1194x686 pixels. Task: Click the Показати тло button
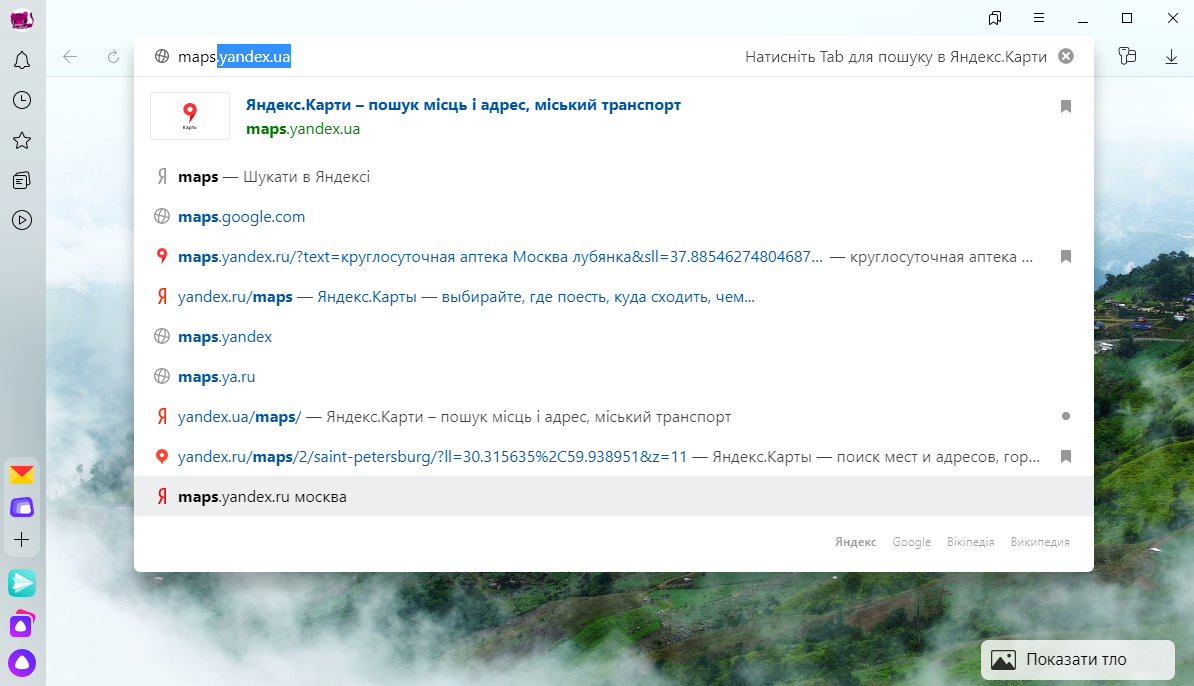tap(1077, 659)
